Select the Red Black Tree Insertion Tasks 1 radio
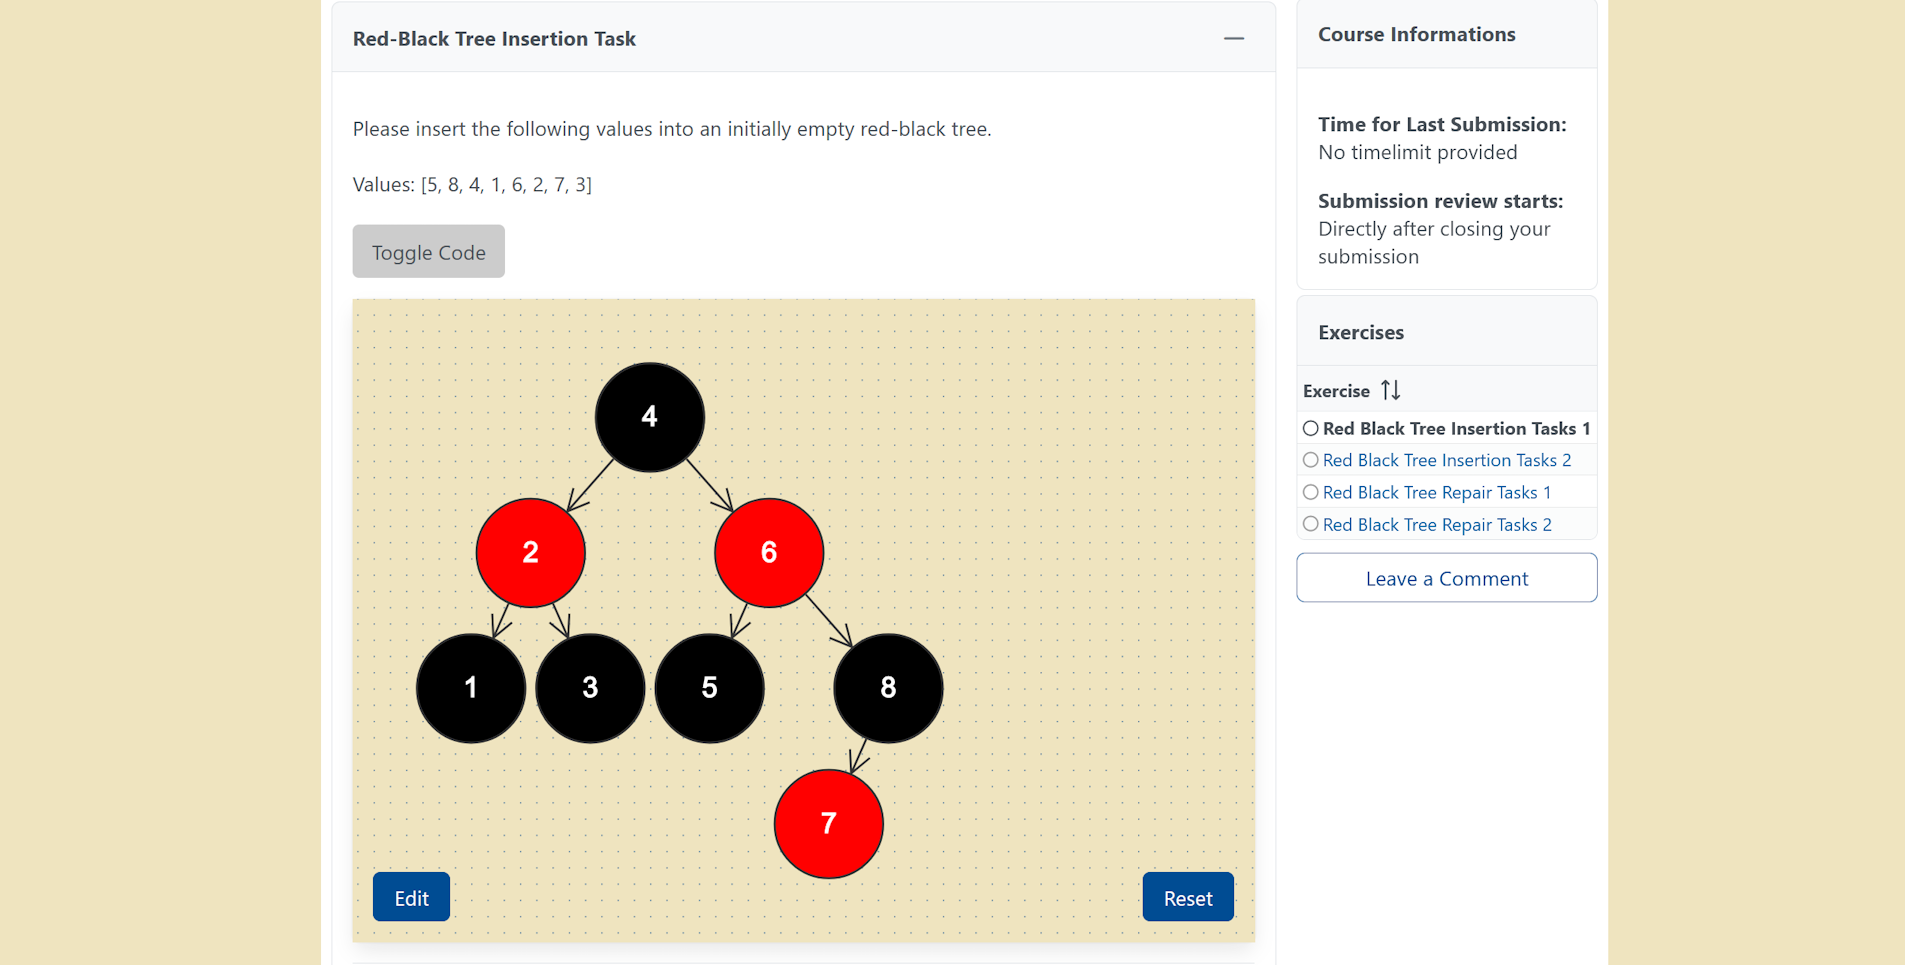 pyautogui.click(x=1310, y=428)
